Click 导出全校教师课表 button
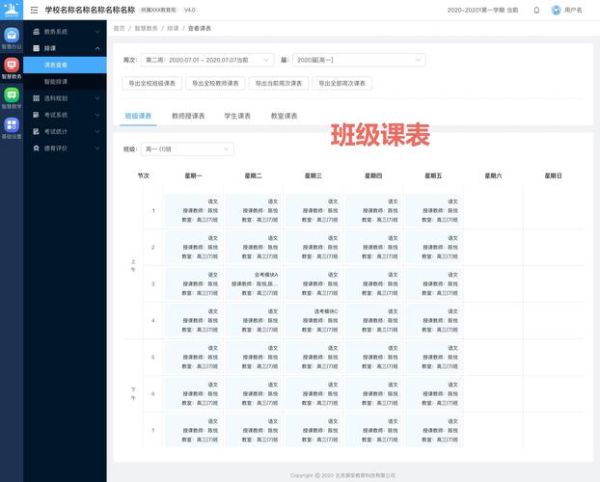The height and width of the screenshot is (482, 600). pyautogui.click(x=215, y=83)
